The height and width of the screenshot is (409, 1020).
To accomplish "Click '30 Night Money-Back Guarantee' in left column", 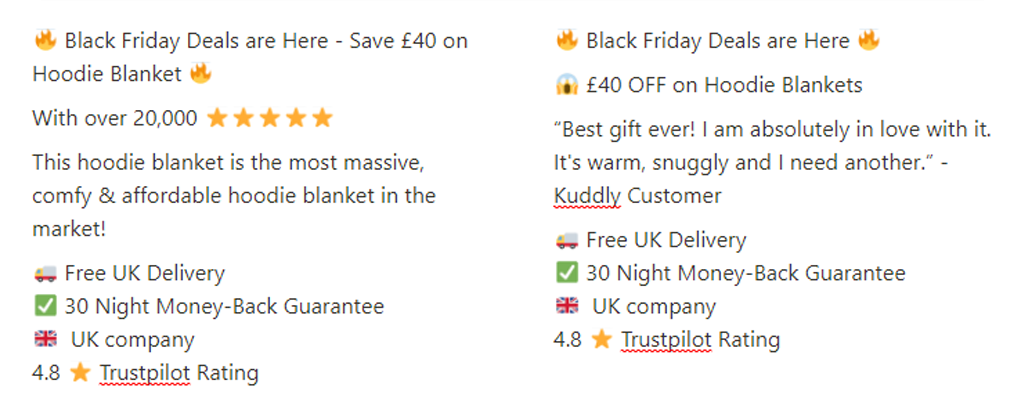I will pos(224,306).
